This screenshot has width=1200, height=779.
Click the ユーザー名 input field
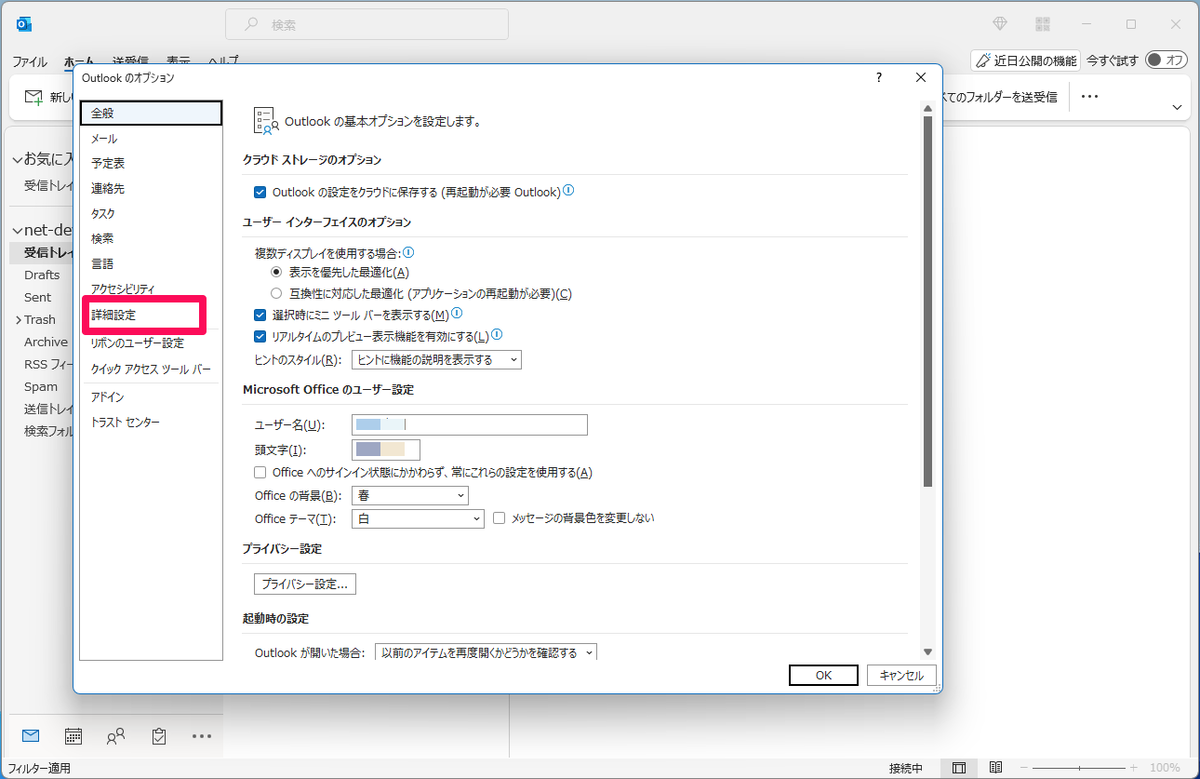point(470,425)
